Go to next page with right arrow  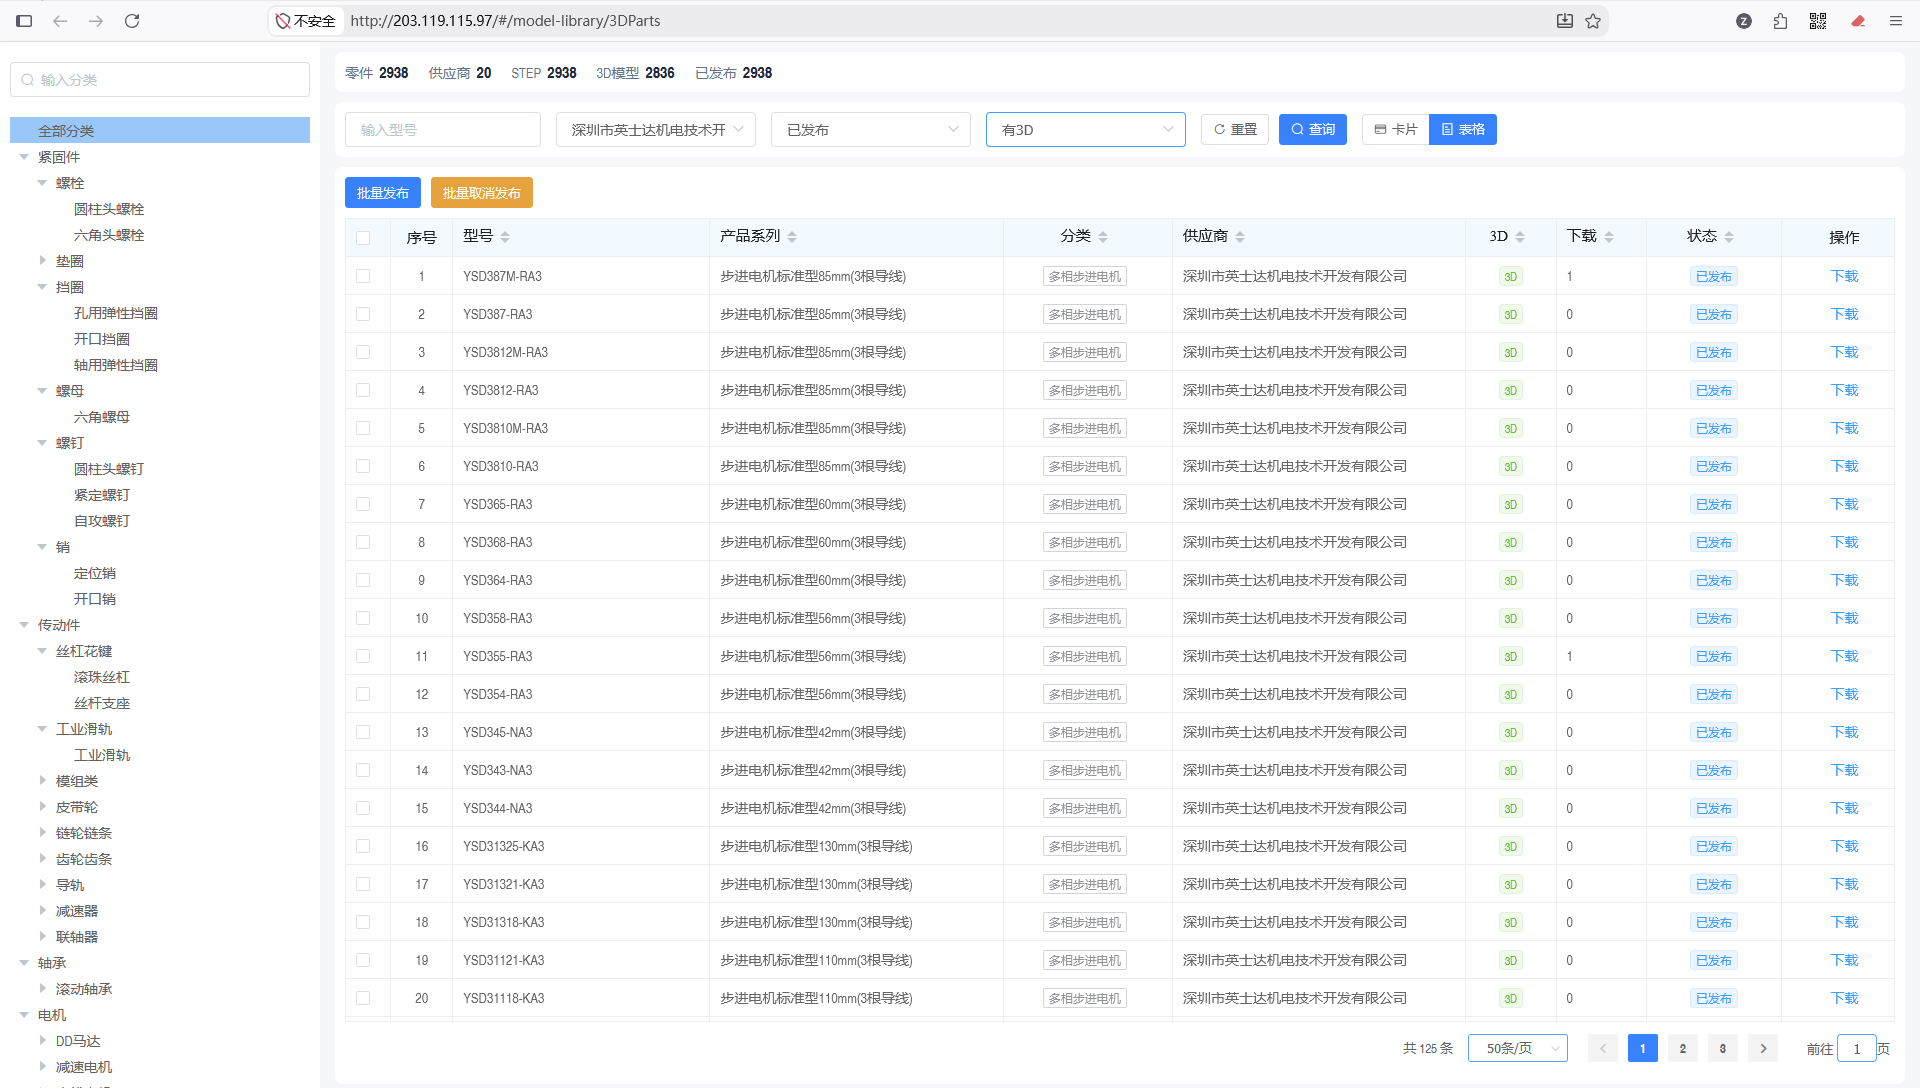click(x=1763, y=1048)
